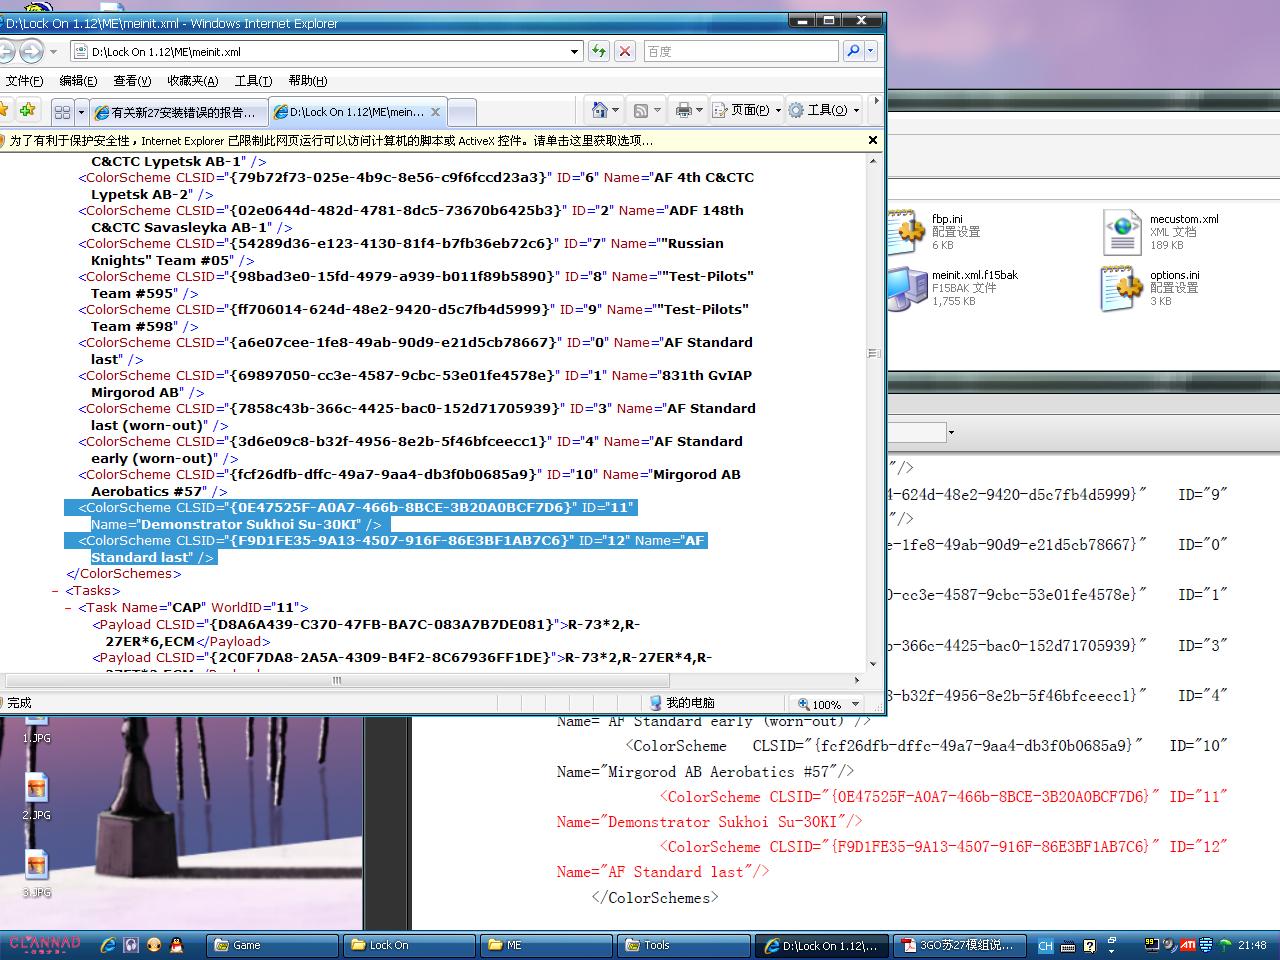
Task: Open the fbp.ini configuration file icon
Action: (906, 231)
